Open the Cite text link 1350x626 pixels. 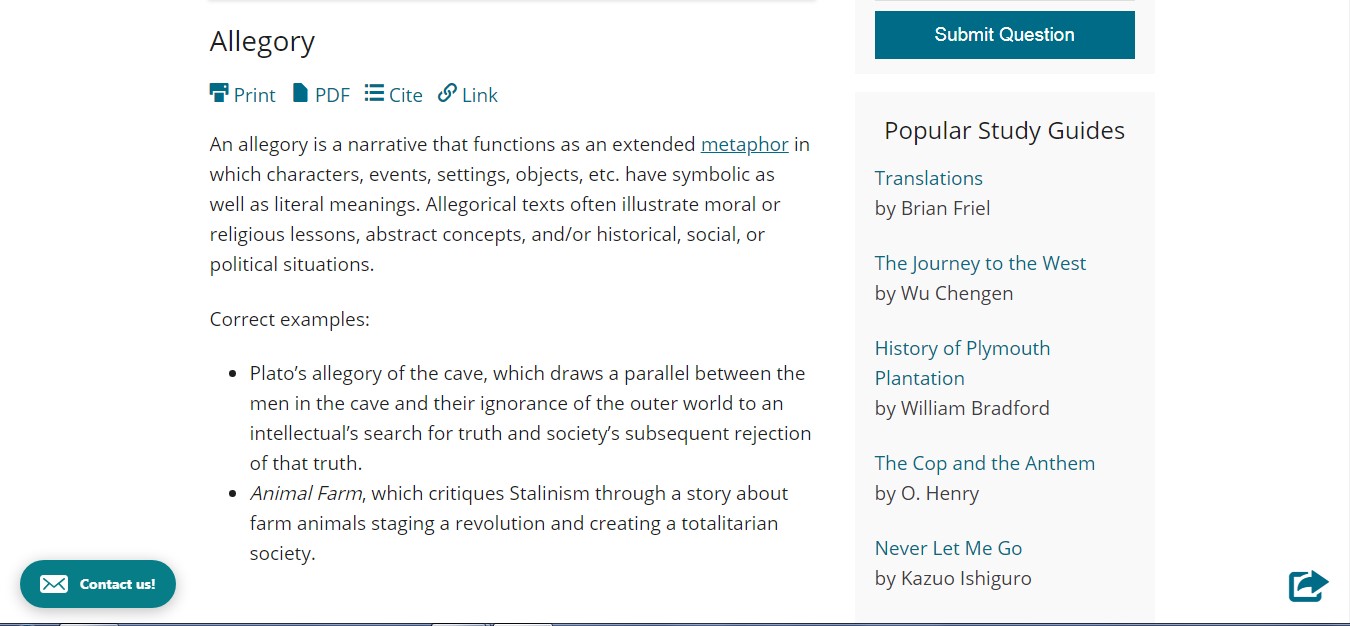pos(406,95)
